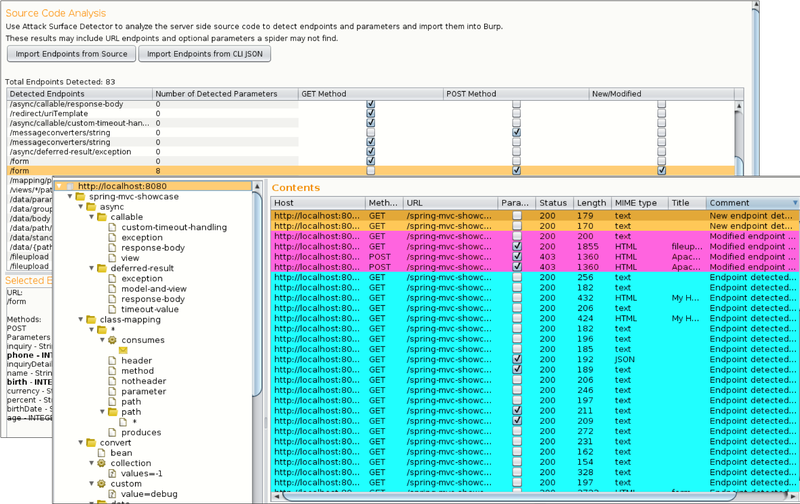The width and height of the screenshot is (800, 504).
Task: Toggle New/Modified checkbox for /async/callable/response-body row
Action: pyautogui.click(x=661, y=103)
